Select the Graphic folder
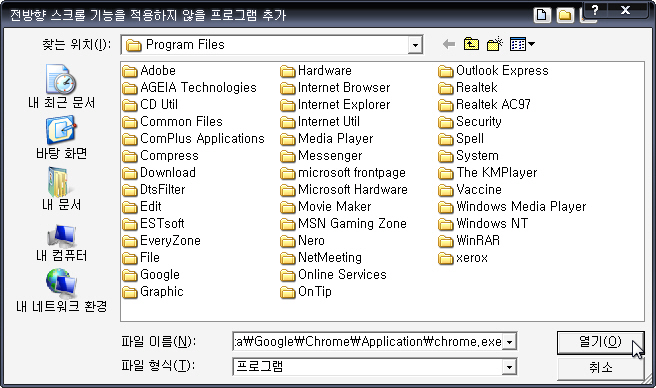Image resolution: width=656 pixels, height=388 pixels. (153, 292)
